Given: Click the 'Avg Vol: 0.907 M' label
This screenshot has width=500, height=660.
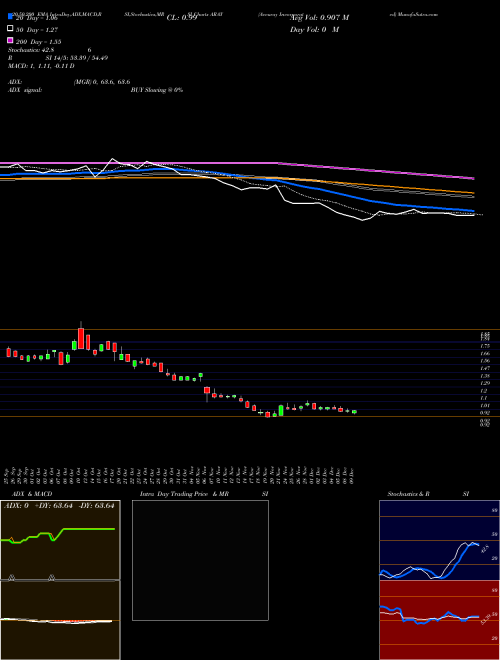Looking at the screenshot, I should 319,18.
